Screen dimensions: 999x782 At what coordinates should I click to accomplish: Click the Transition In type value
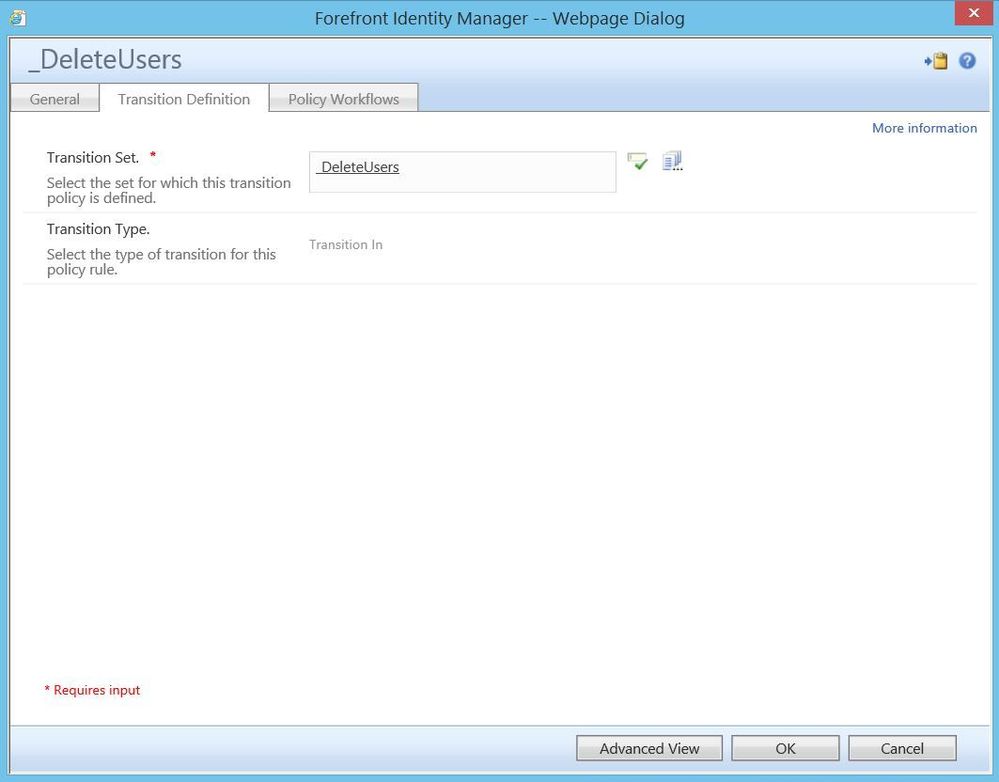tap(346, 245)
